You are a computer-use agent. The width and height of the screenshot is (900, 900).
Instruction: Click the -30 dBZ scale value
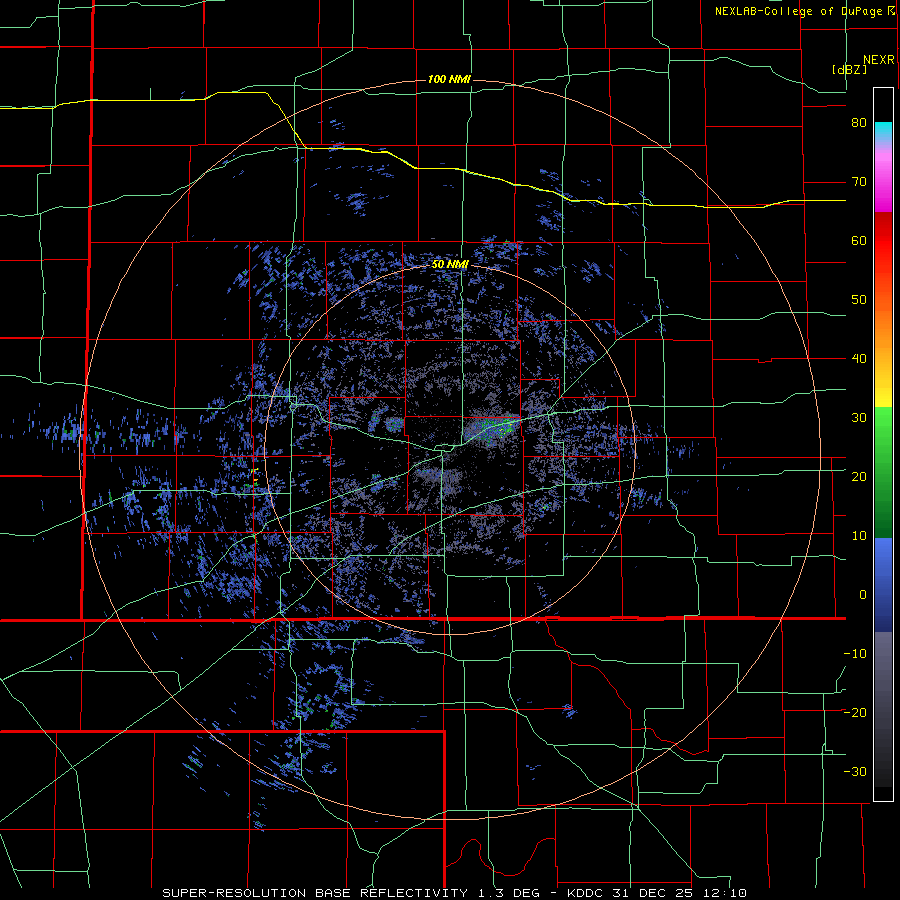click(x=855, y=771)
